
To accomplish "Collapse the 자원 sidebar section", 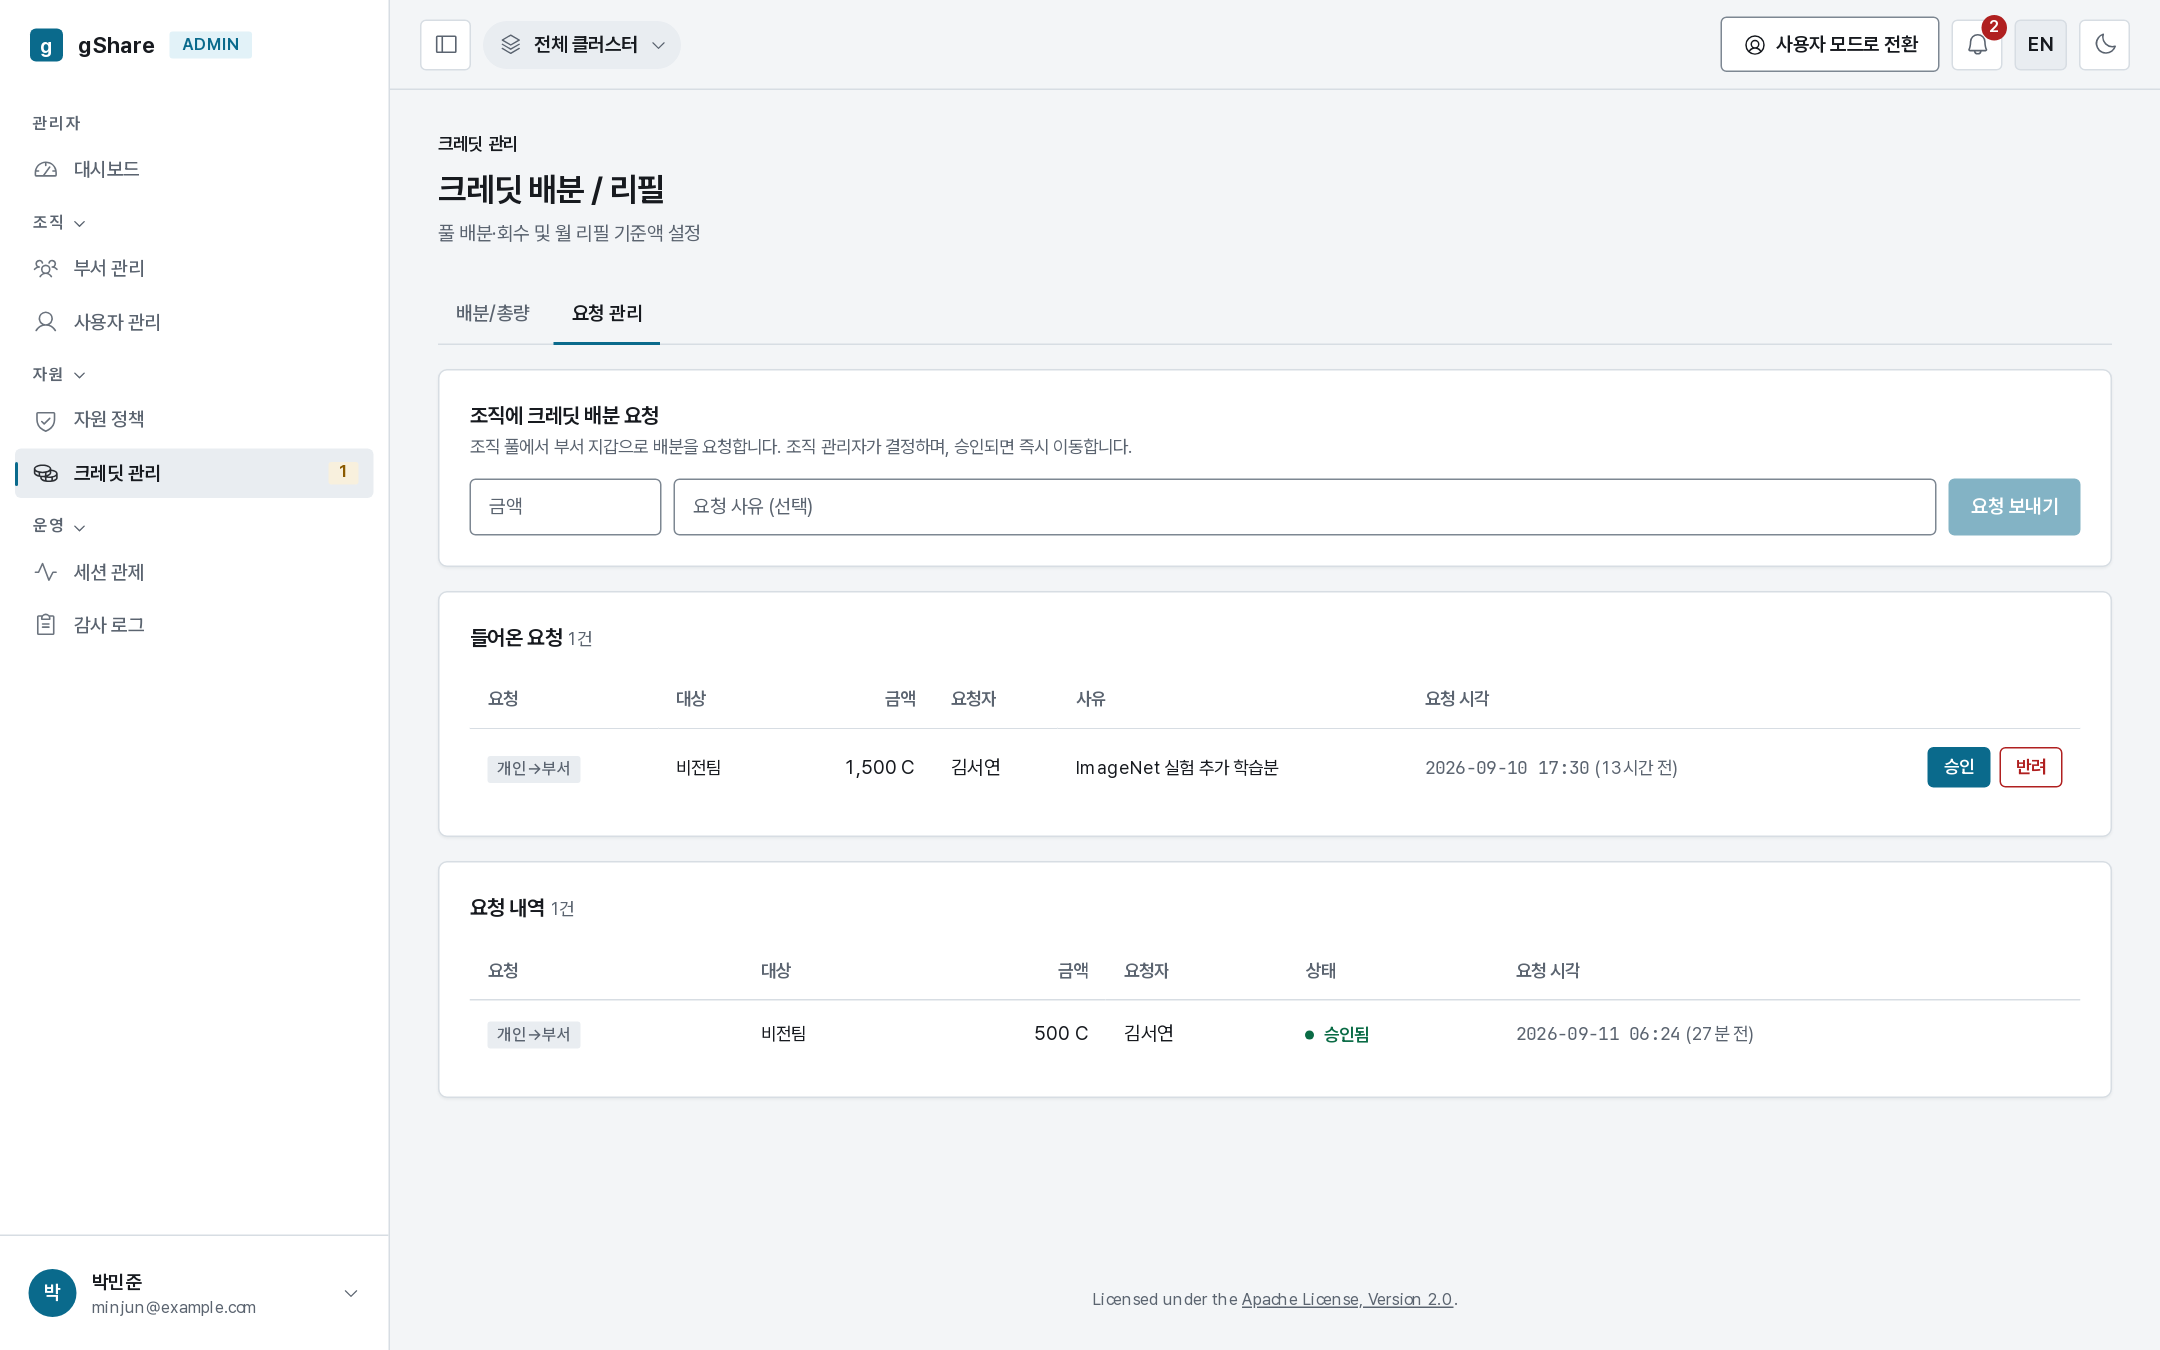I will pyautogui.click(x=59, y=374).
